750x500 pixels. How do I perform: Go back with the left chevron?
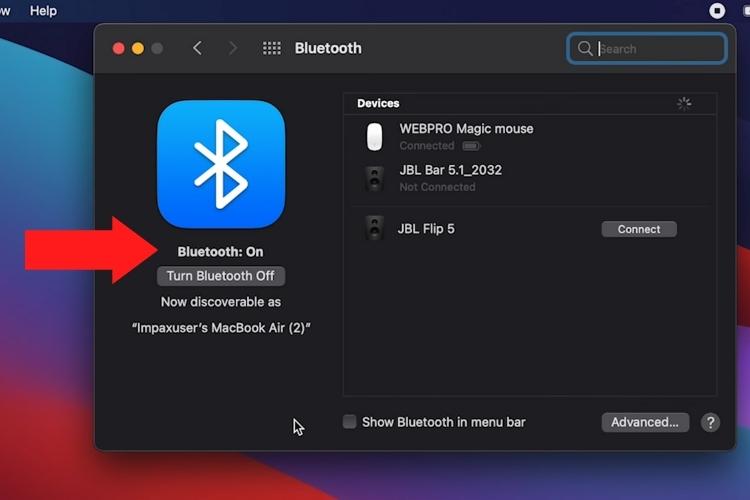tap(197, 48)
